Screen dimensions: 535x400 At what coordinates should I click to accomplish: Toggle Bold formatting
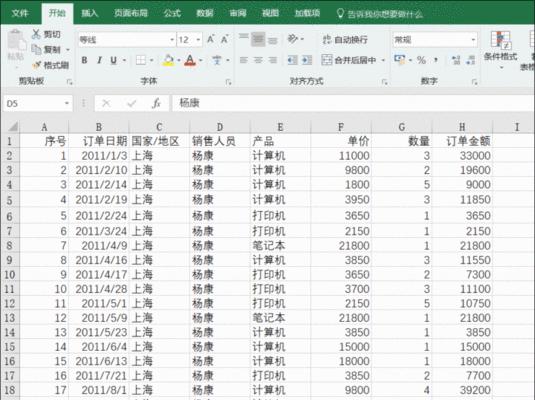click(84, 60)
